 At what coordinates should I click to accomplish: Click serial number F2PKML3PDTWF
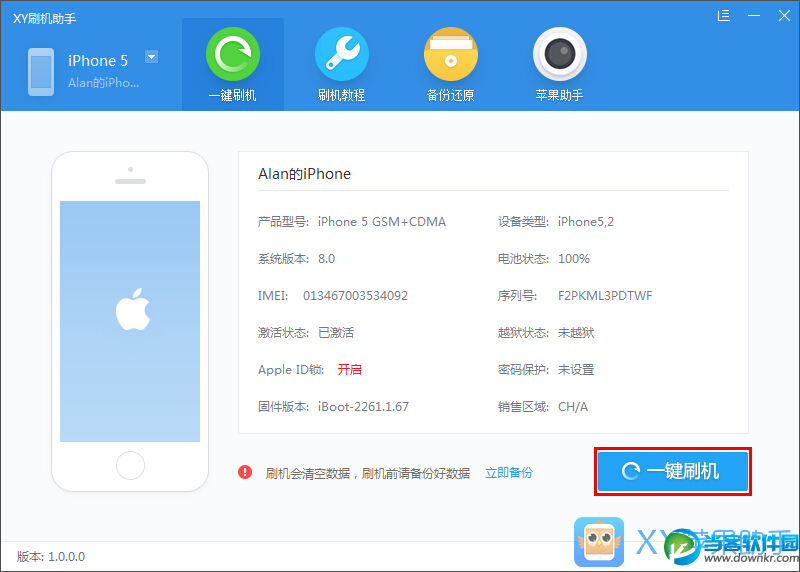tap(605, 296)
